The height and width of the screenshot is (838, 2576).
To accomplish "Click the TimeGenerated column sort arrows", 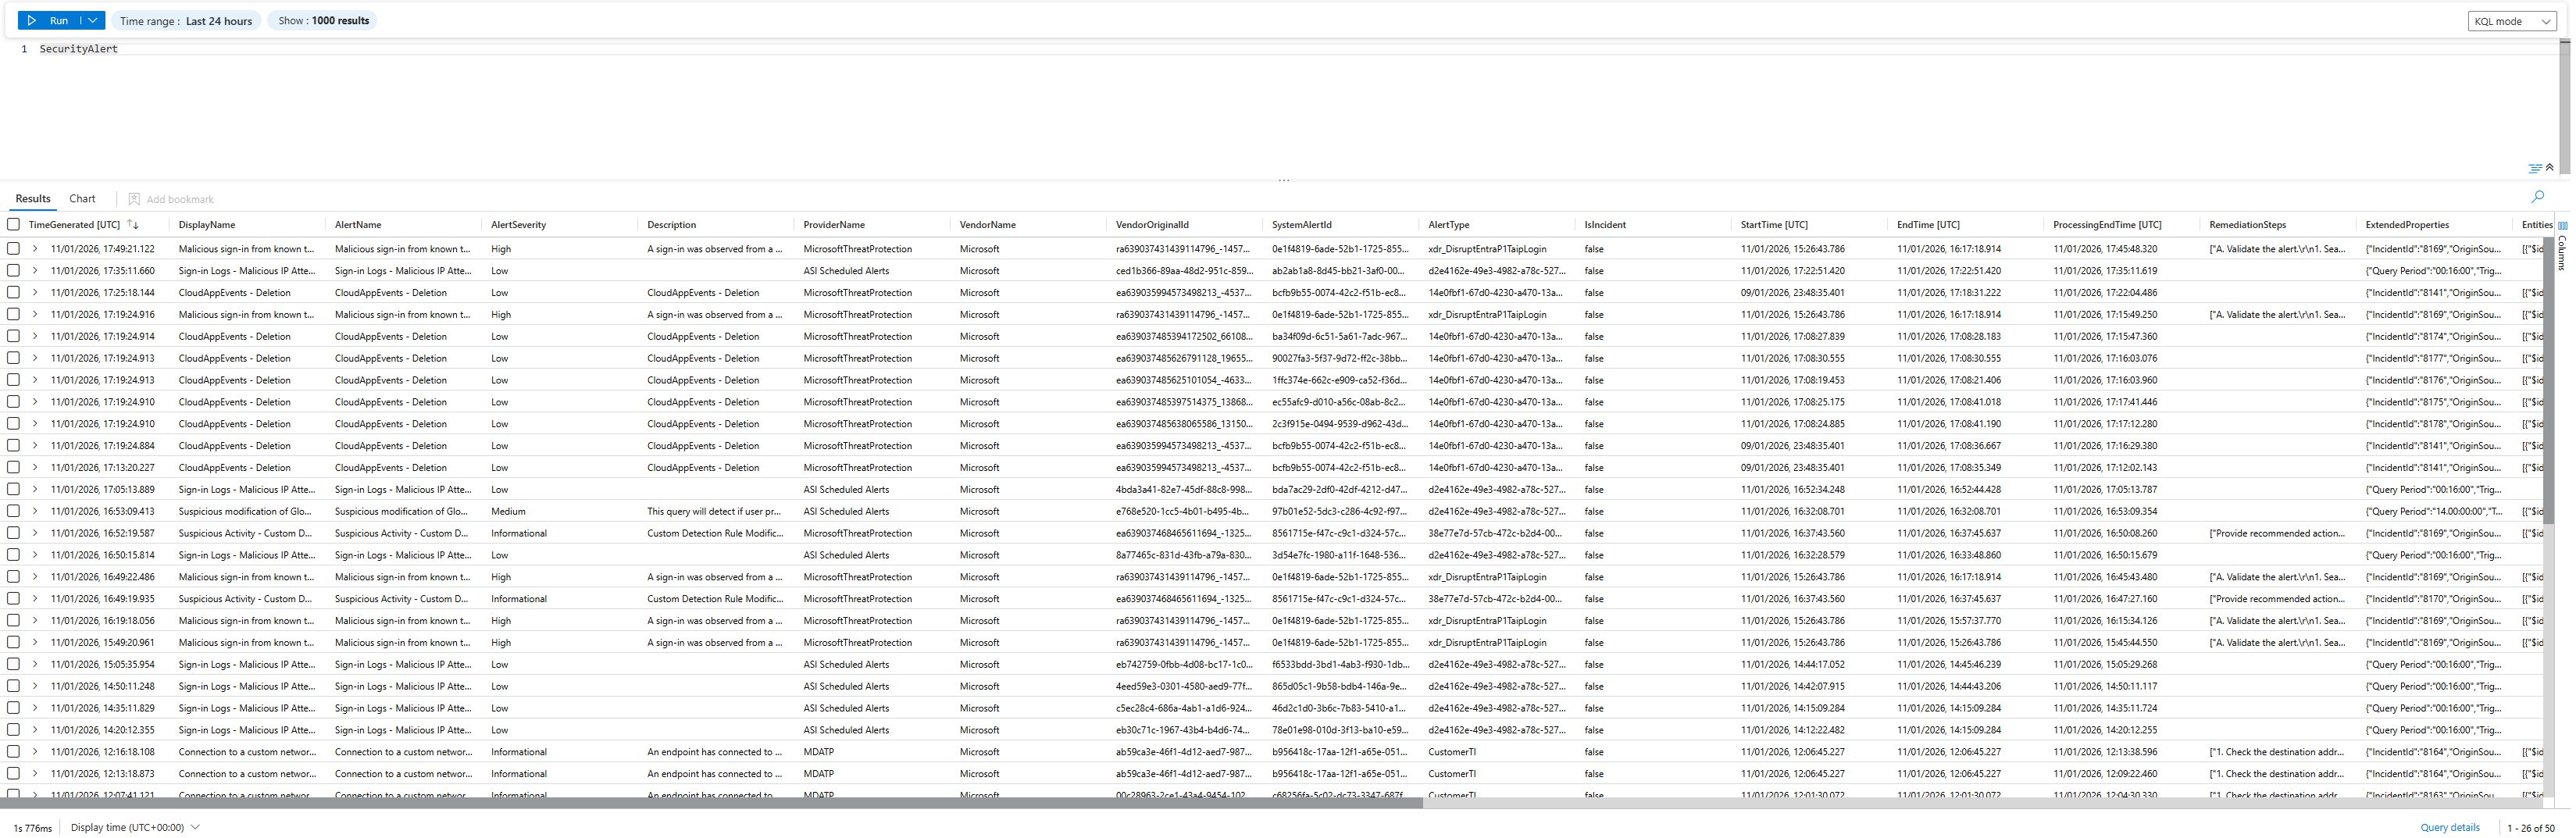I will point(133,225).
